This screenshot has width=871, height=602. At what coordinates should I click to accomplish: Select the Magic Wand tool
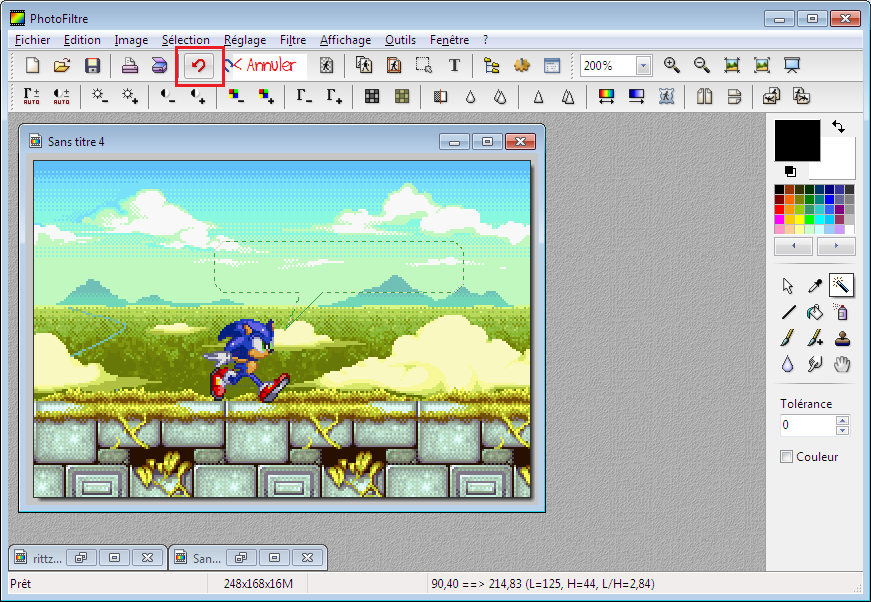(x=841, y=286)
